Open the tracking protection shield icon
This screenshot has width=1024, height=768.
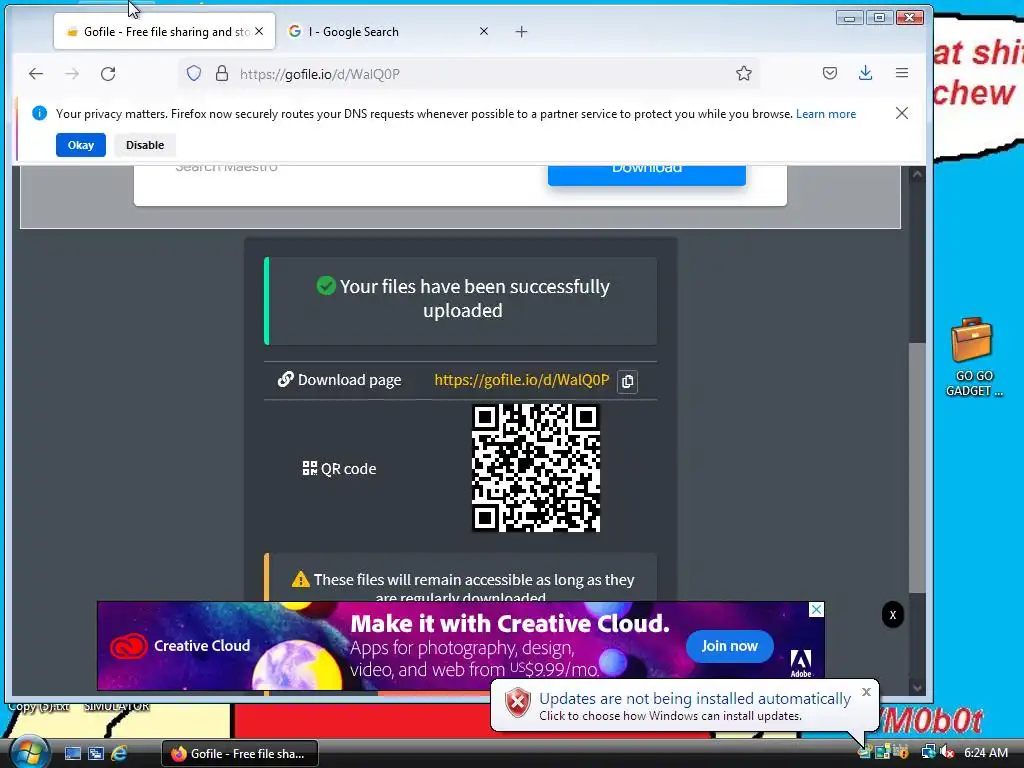click(194, 73)
